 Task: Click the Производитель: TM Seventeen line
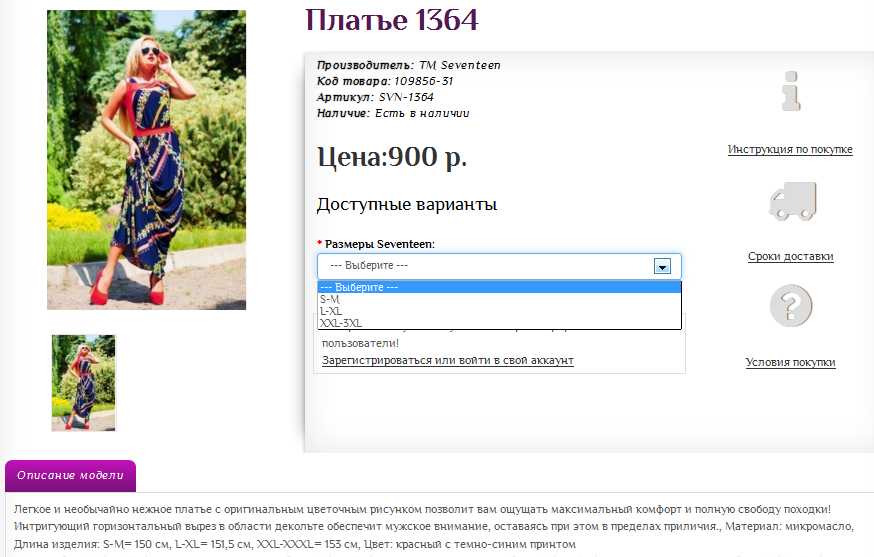[409, 65]
